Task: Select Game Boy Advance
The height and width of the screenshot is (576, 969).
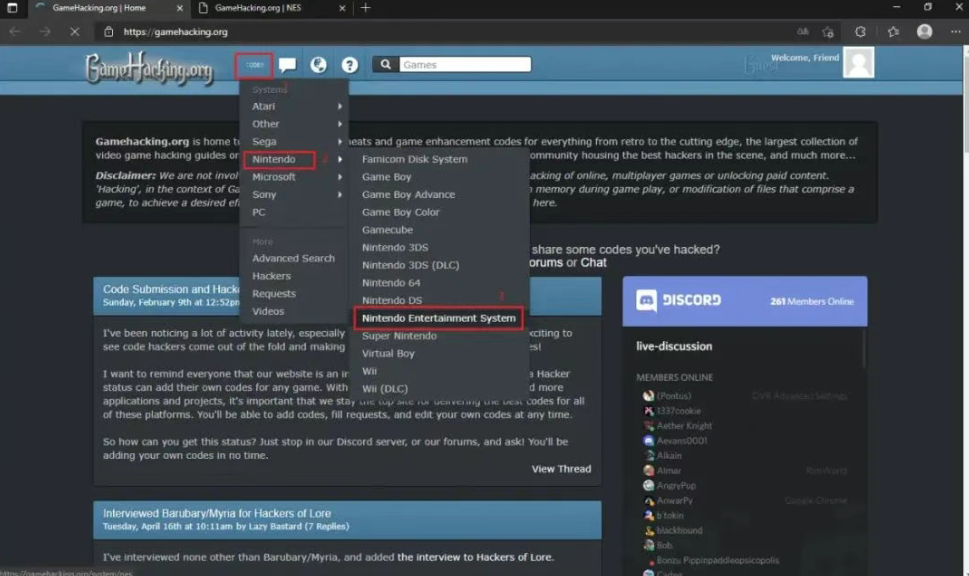Action: coord(408,195)
